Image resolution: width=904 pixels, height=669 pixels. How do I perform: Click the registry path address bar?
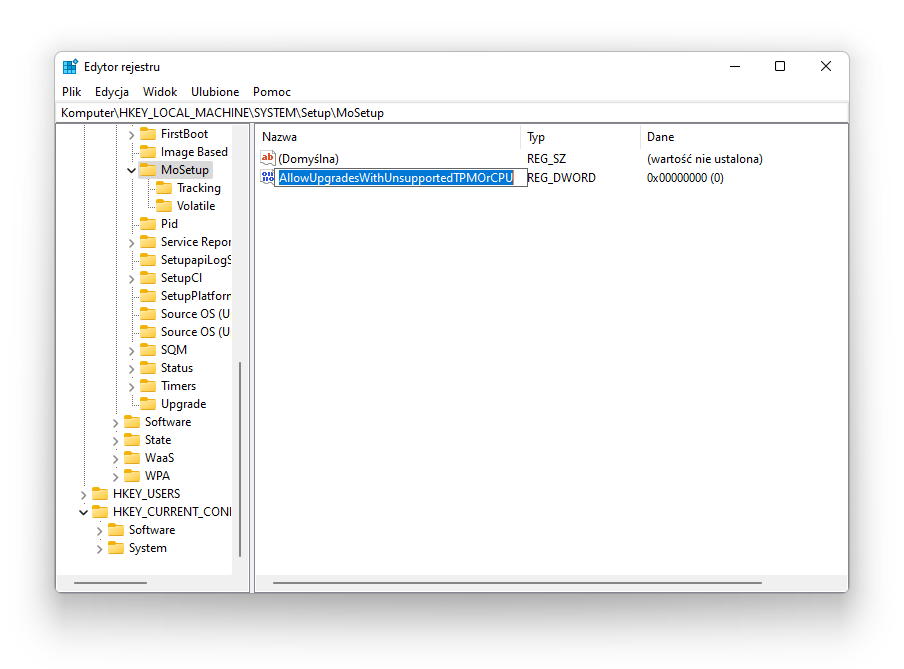tap(452, 112)
